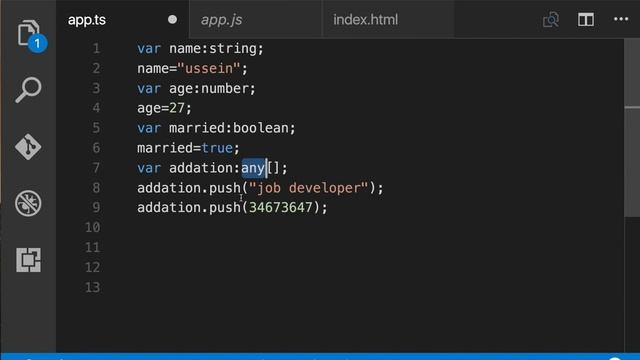
Task: Click the number 27 on line 4
Action: pos(177,108)
